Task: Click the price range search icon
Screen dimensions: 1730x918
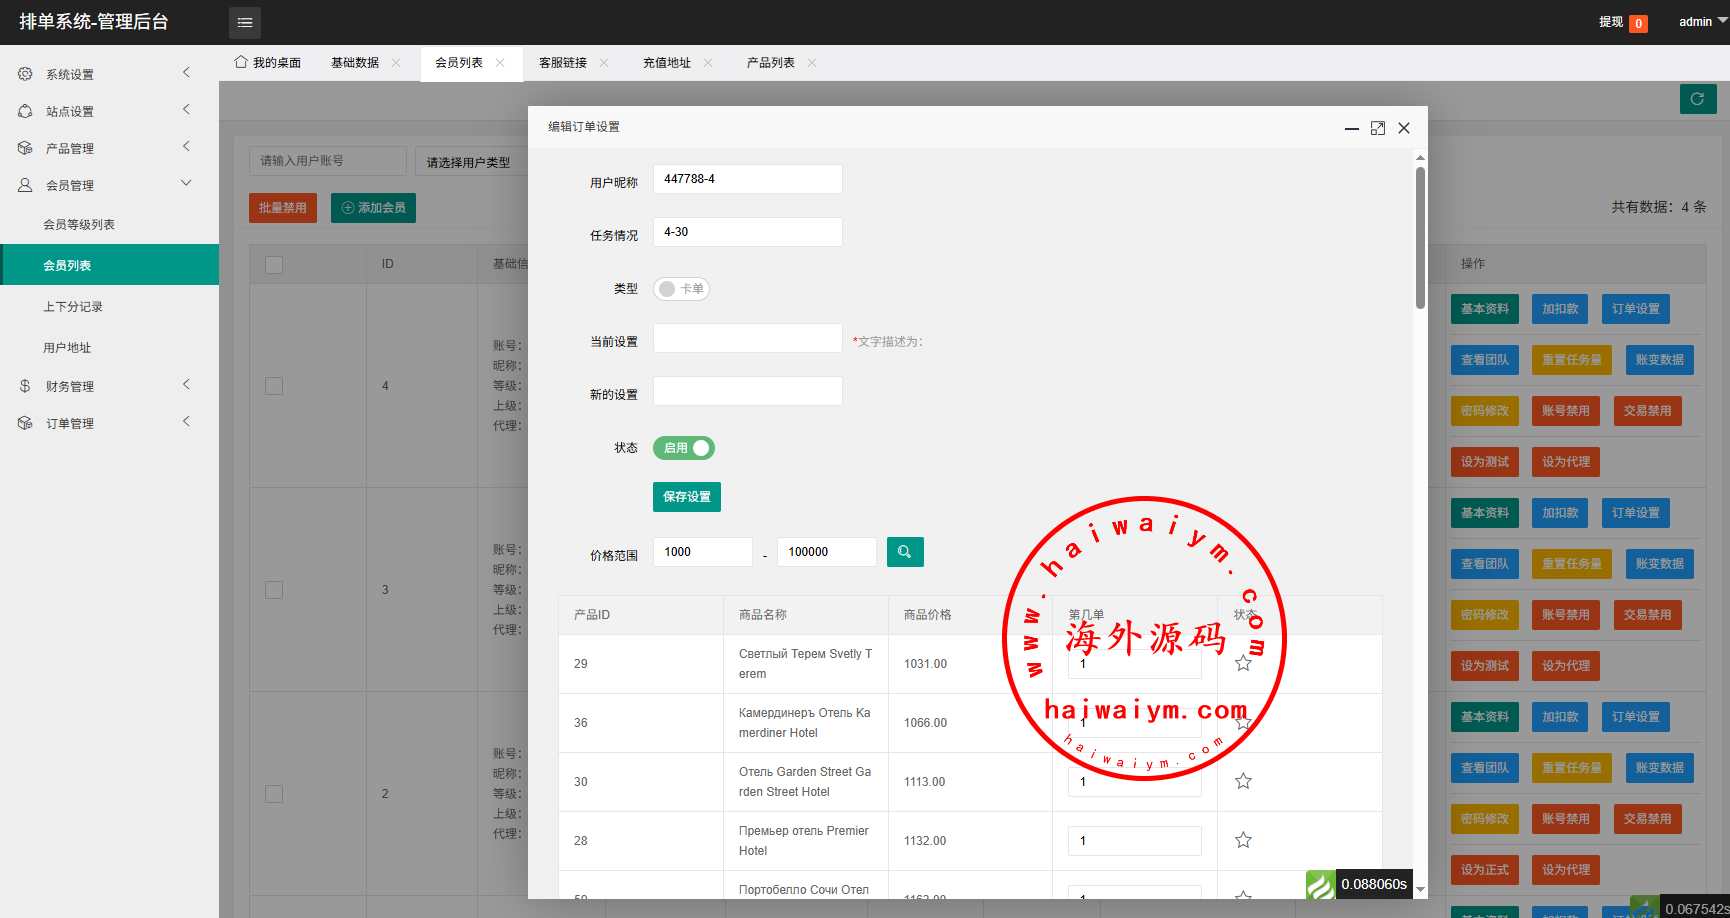Action: coord(904,552)
